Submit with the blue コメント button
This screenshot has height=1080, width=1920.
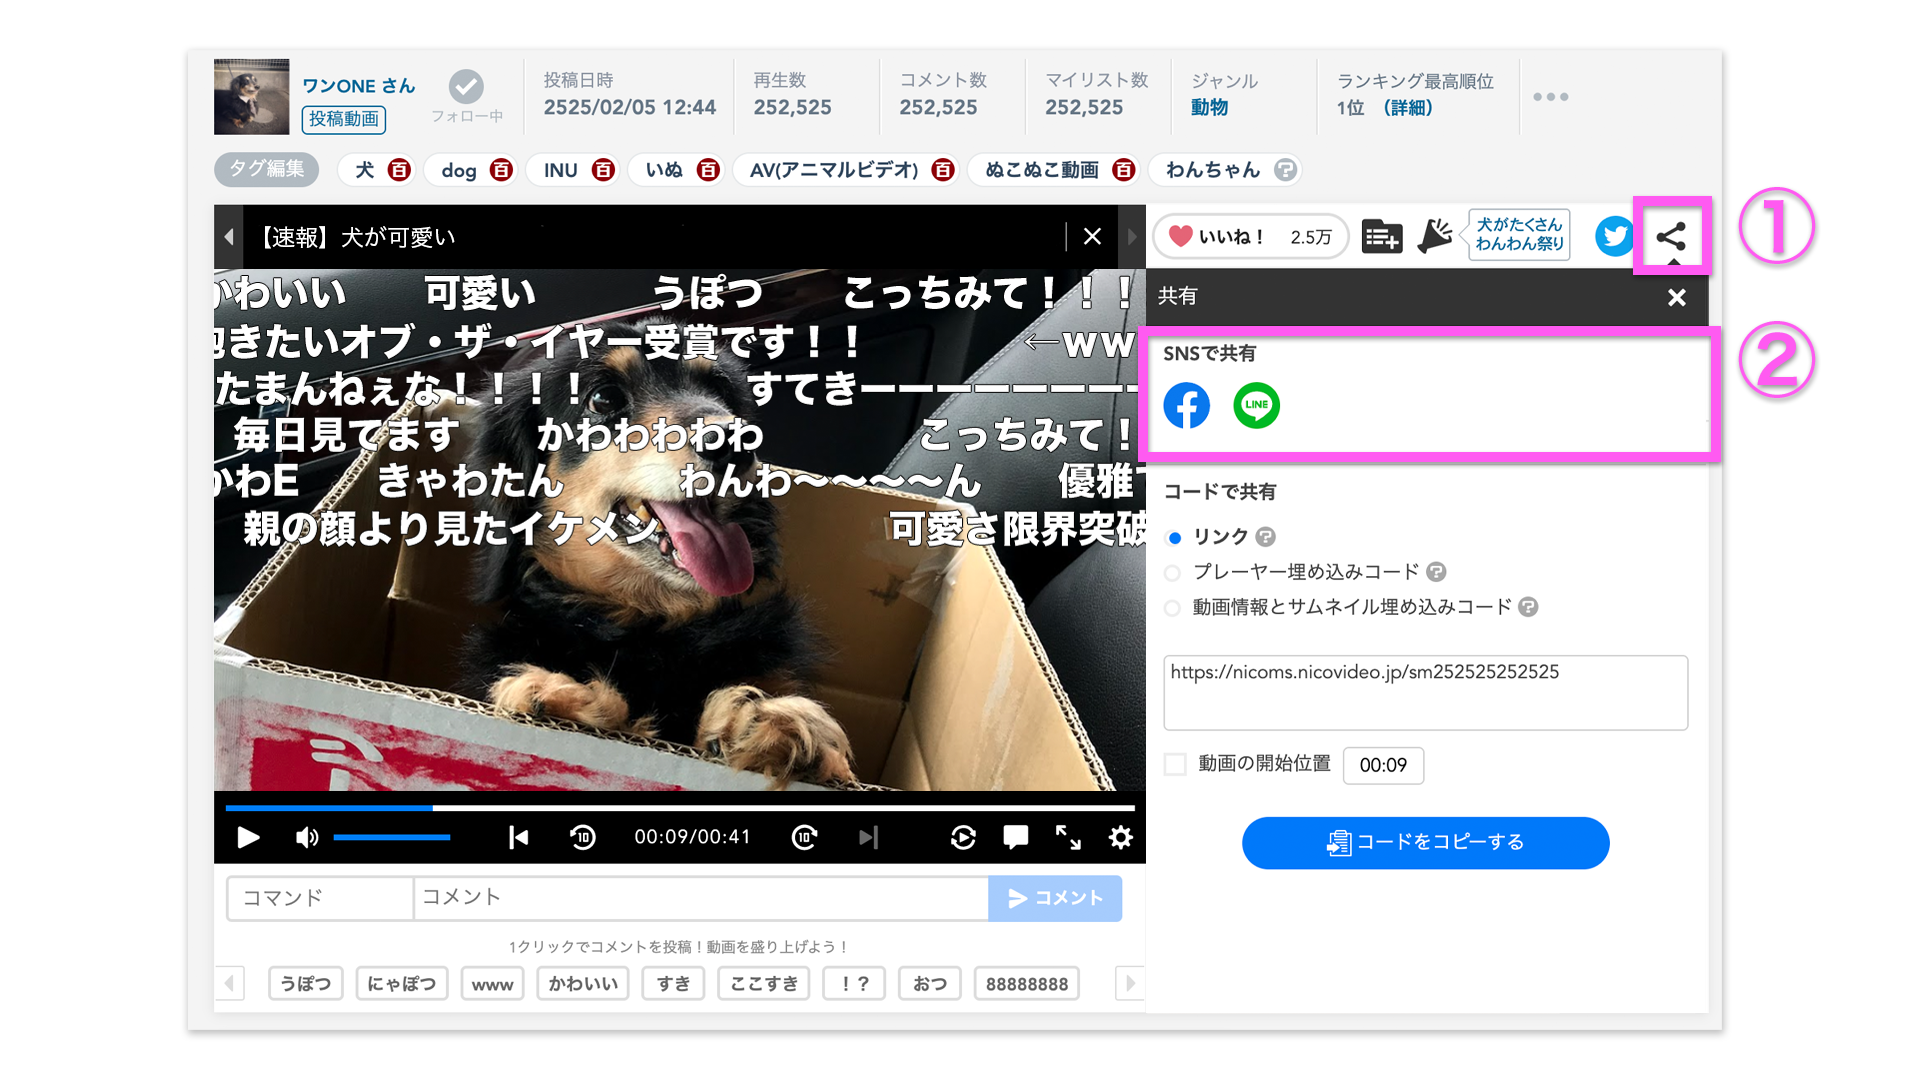point(1055,898)
